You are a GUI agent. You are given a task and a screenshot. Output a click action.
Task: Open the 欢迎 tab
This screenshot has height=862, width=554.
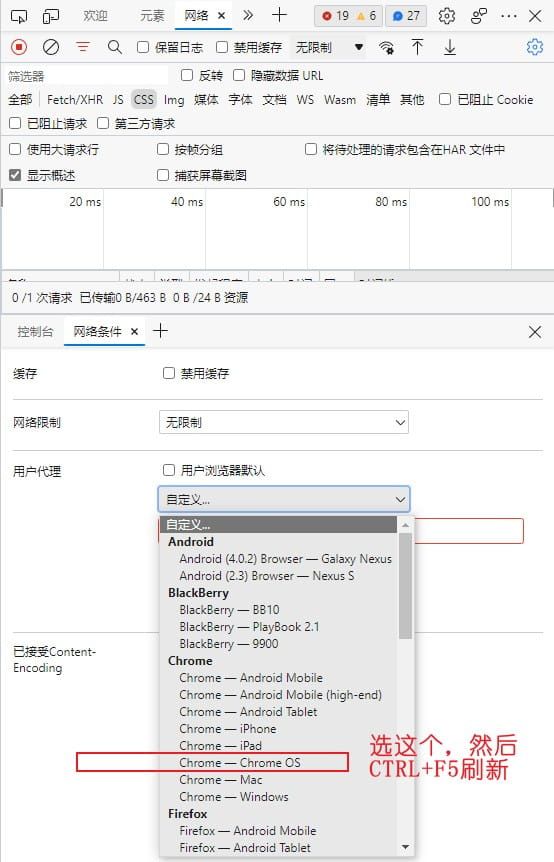coord(95,16)
